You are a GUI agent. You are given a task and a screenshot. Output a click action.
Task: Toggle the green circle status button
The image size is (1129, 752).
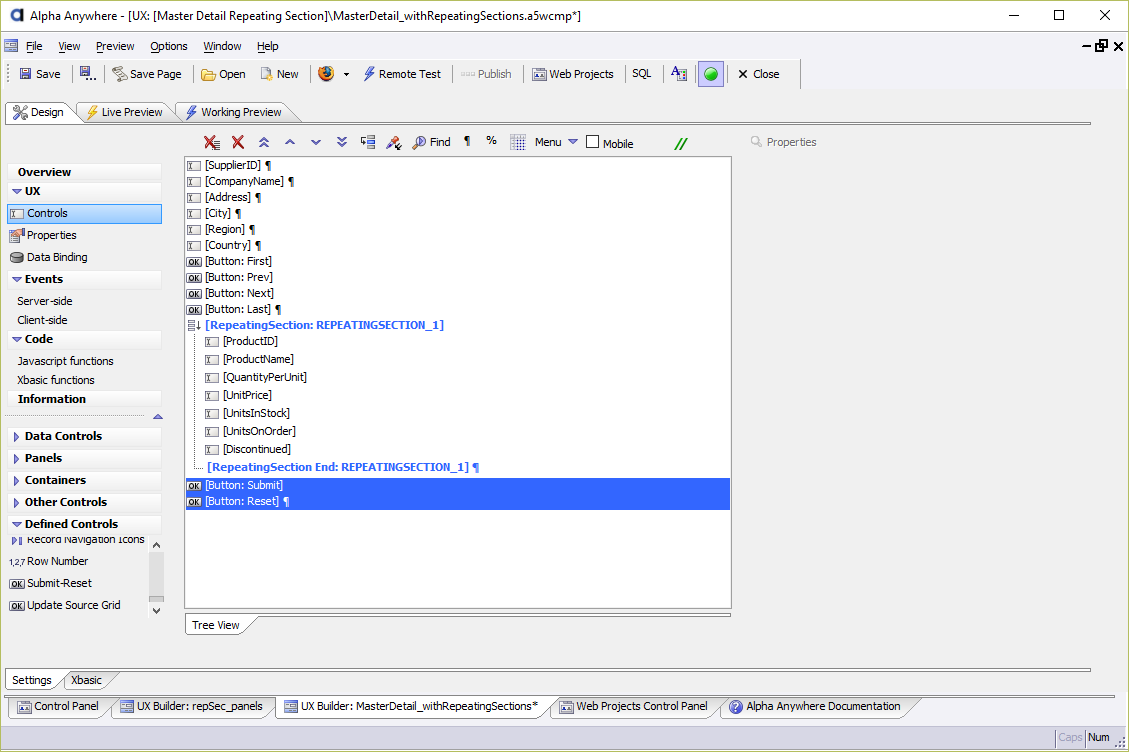pyautogui.click(x=711, y=74)
